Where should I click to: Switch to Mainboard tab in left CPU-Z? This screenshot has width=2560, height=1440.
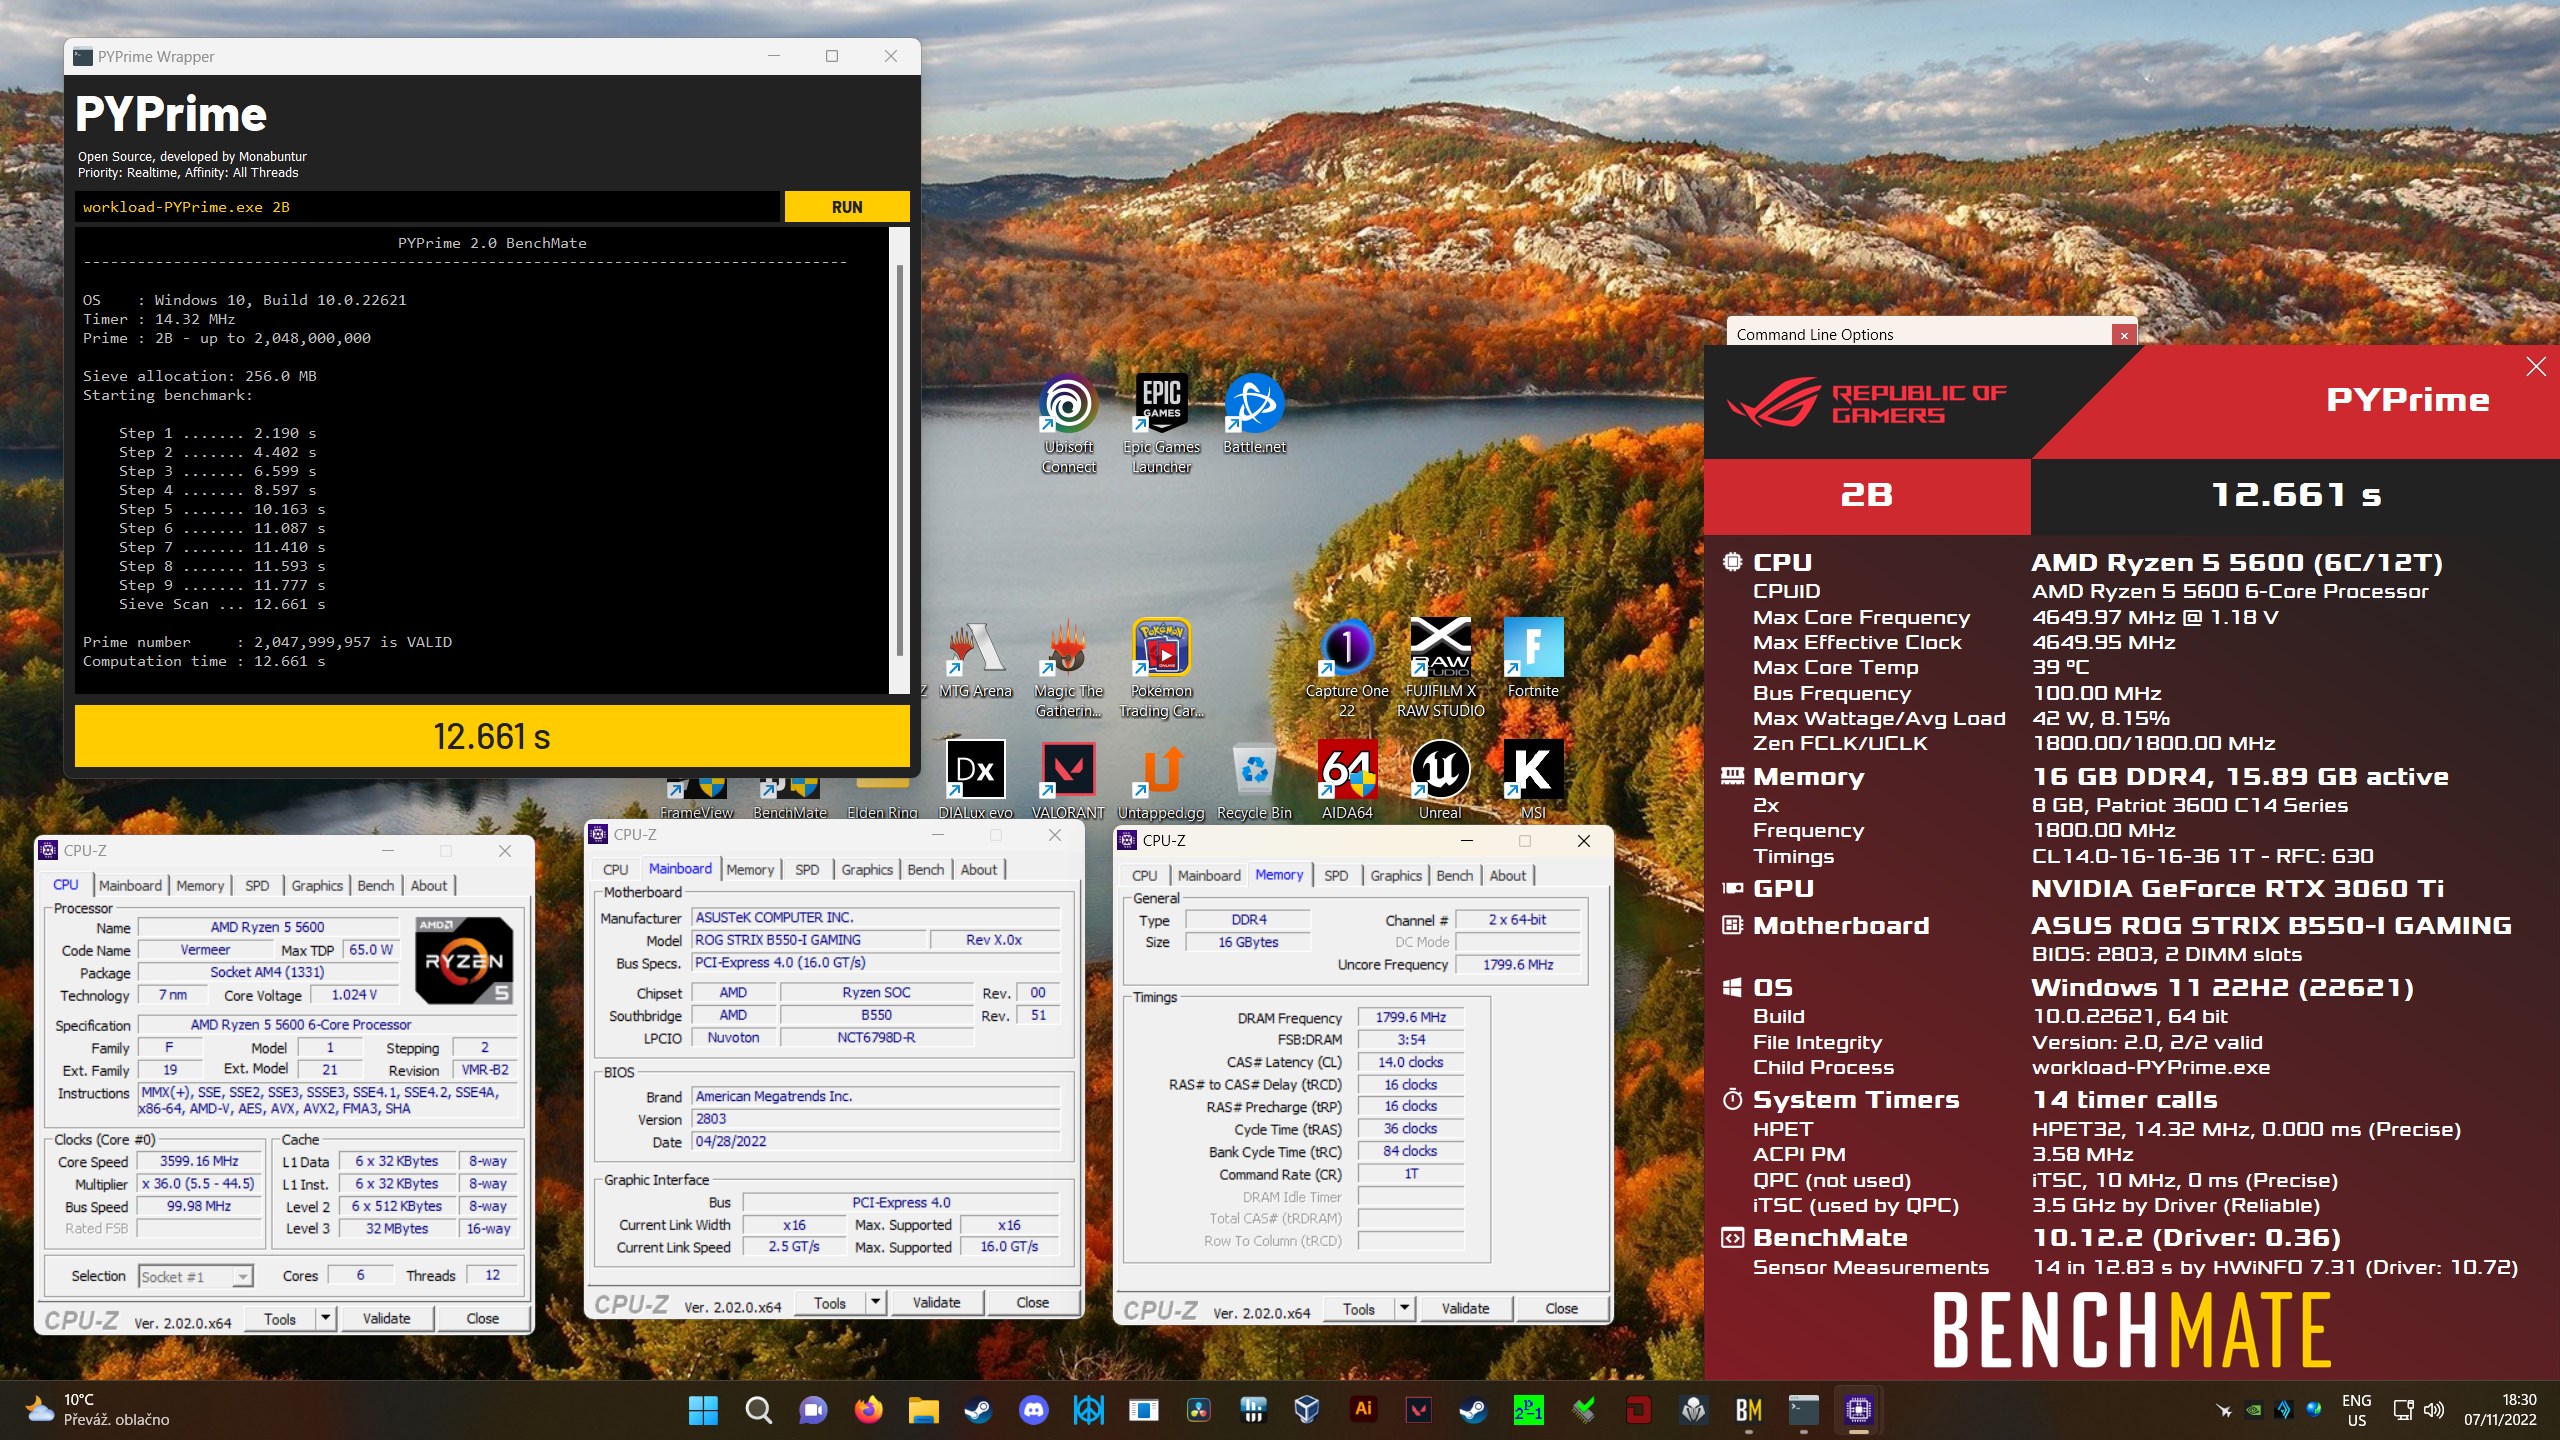tap(130, 885)
